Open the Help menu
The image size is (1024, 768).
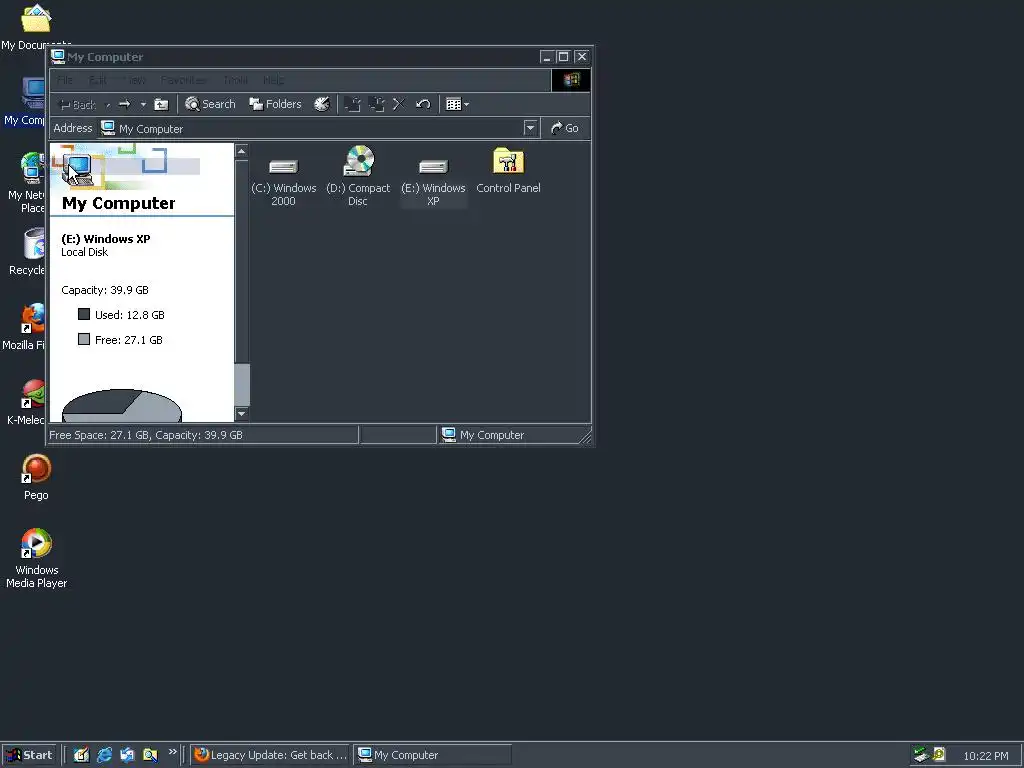click(274, 80)
